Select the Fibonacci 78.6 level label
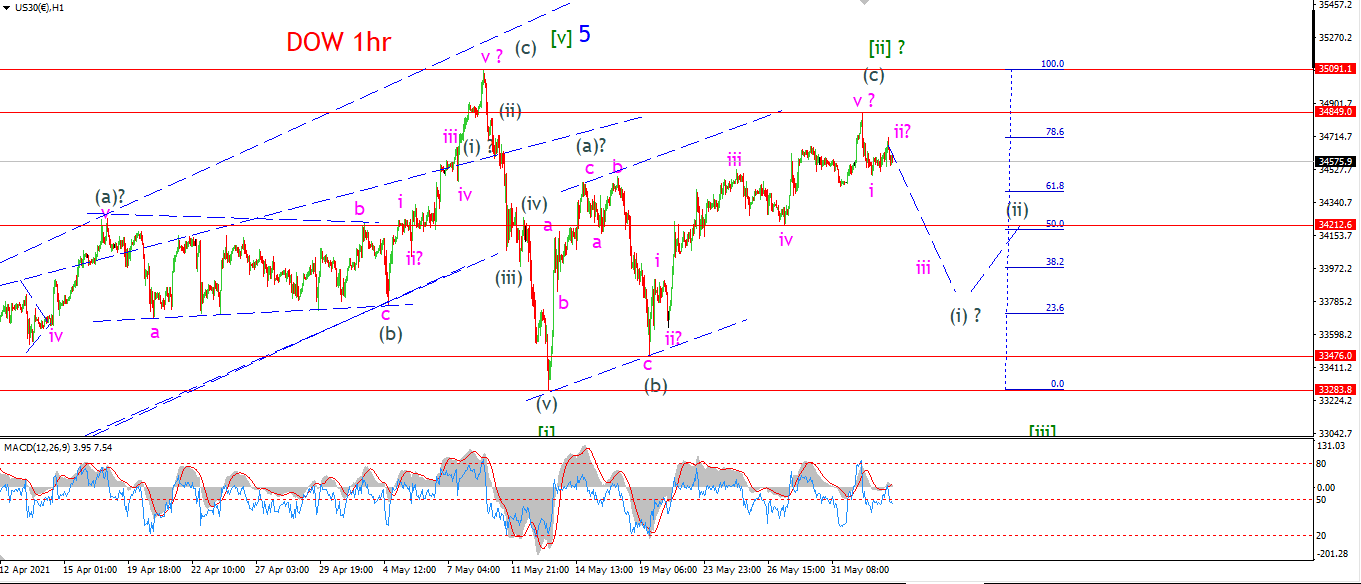 1054,132
